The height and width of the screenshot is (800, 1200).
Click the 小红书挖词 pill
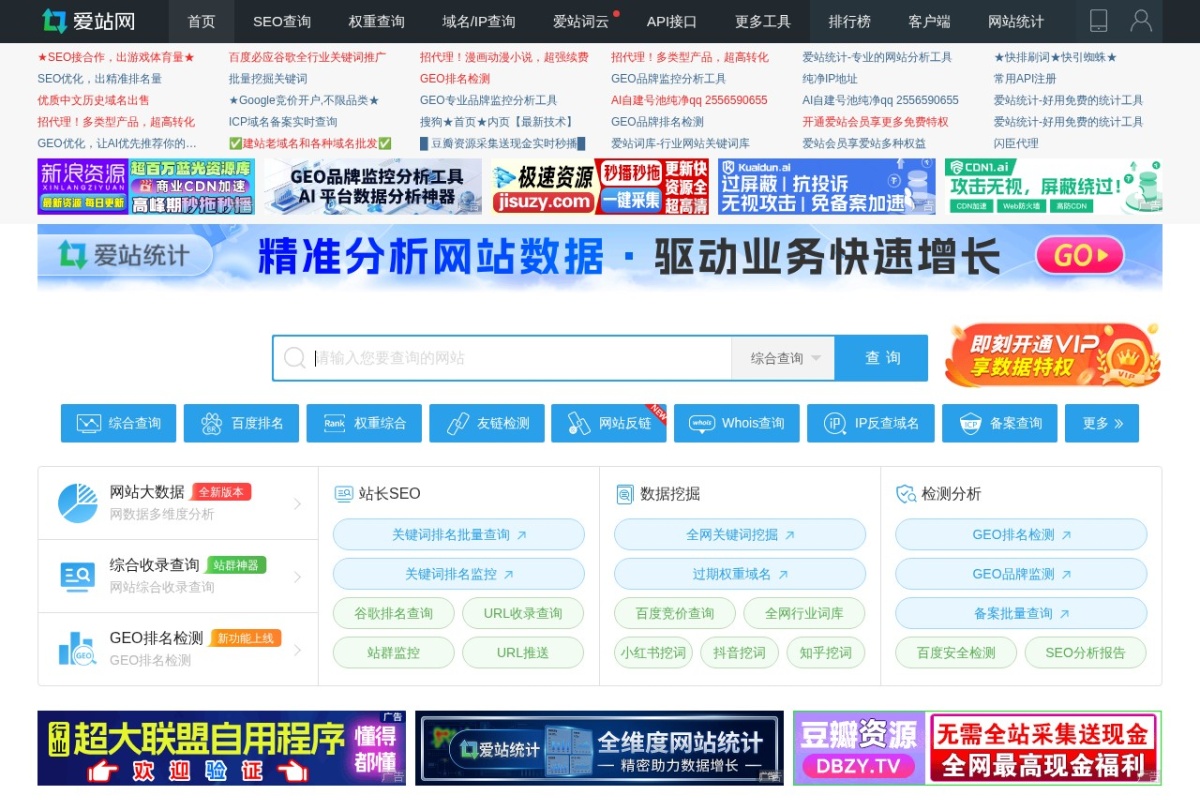(x=653, y=652)
